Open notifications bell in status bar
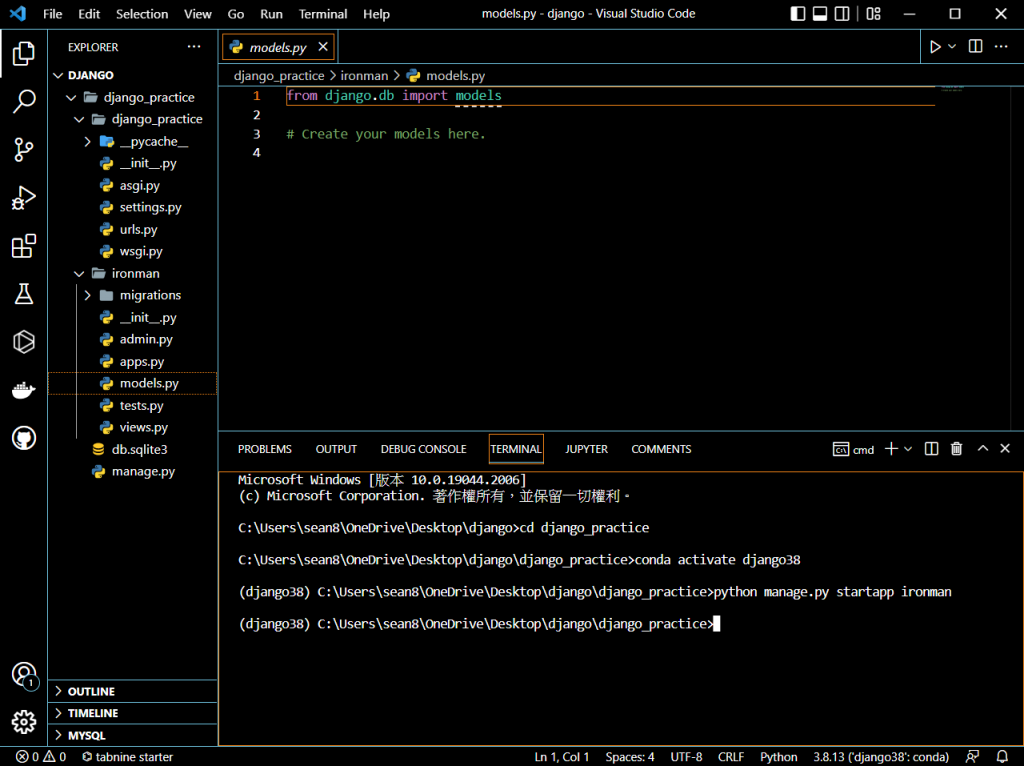This screenshot has width=1024, height=766. 1002,756
